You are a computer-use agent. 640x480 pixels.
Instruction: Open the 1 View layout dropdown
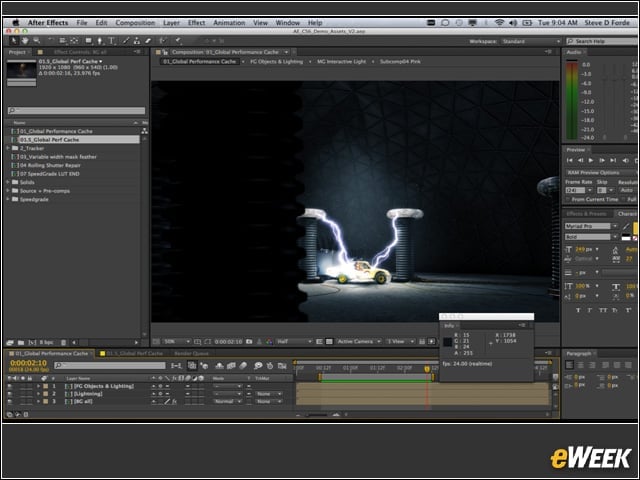pyautogui.click(x=400, y=342)
